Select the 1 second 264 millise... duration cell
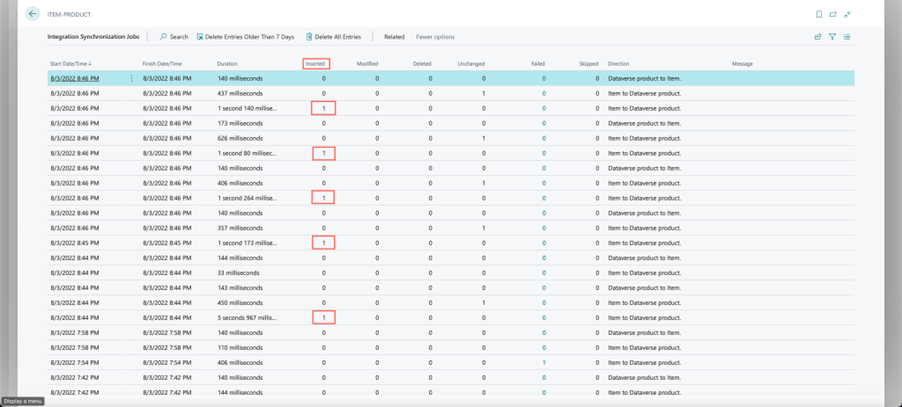902x407 pixels. (247, 198)
